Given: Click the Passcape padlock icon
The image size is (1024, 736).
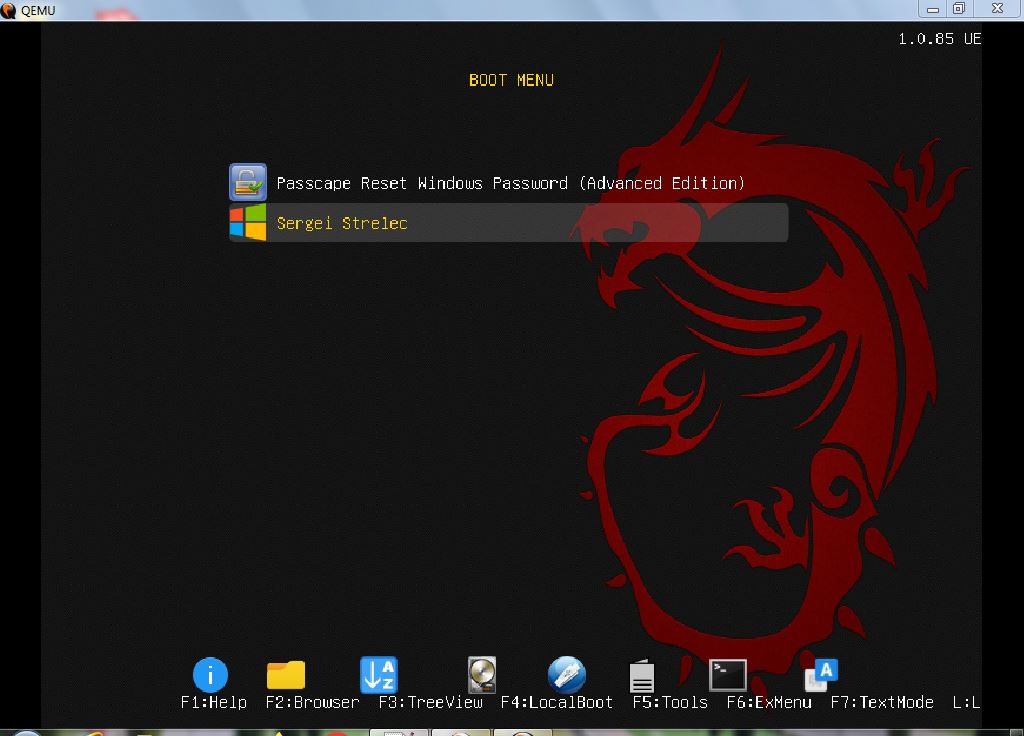Looking at the screenshot, I should pyautogui.click(x=248, y=182).
